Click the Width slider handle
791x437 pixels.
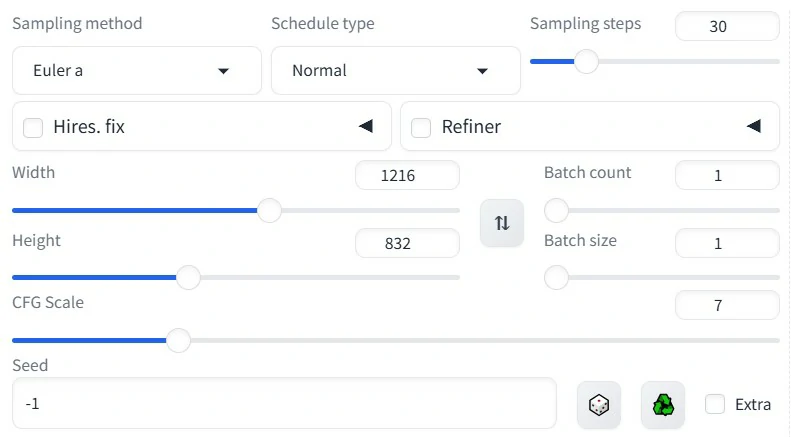point(269,210)
